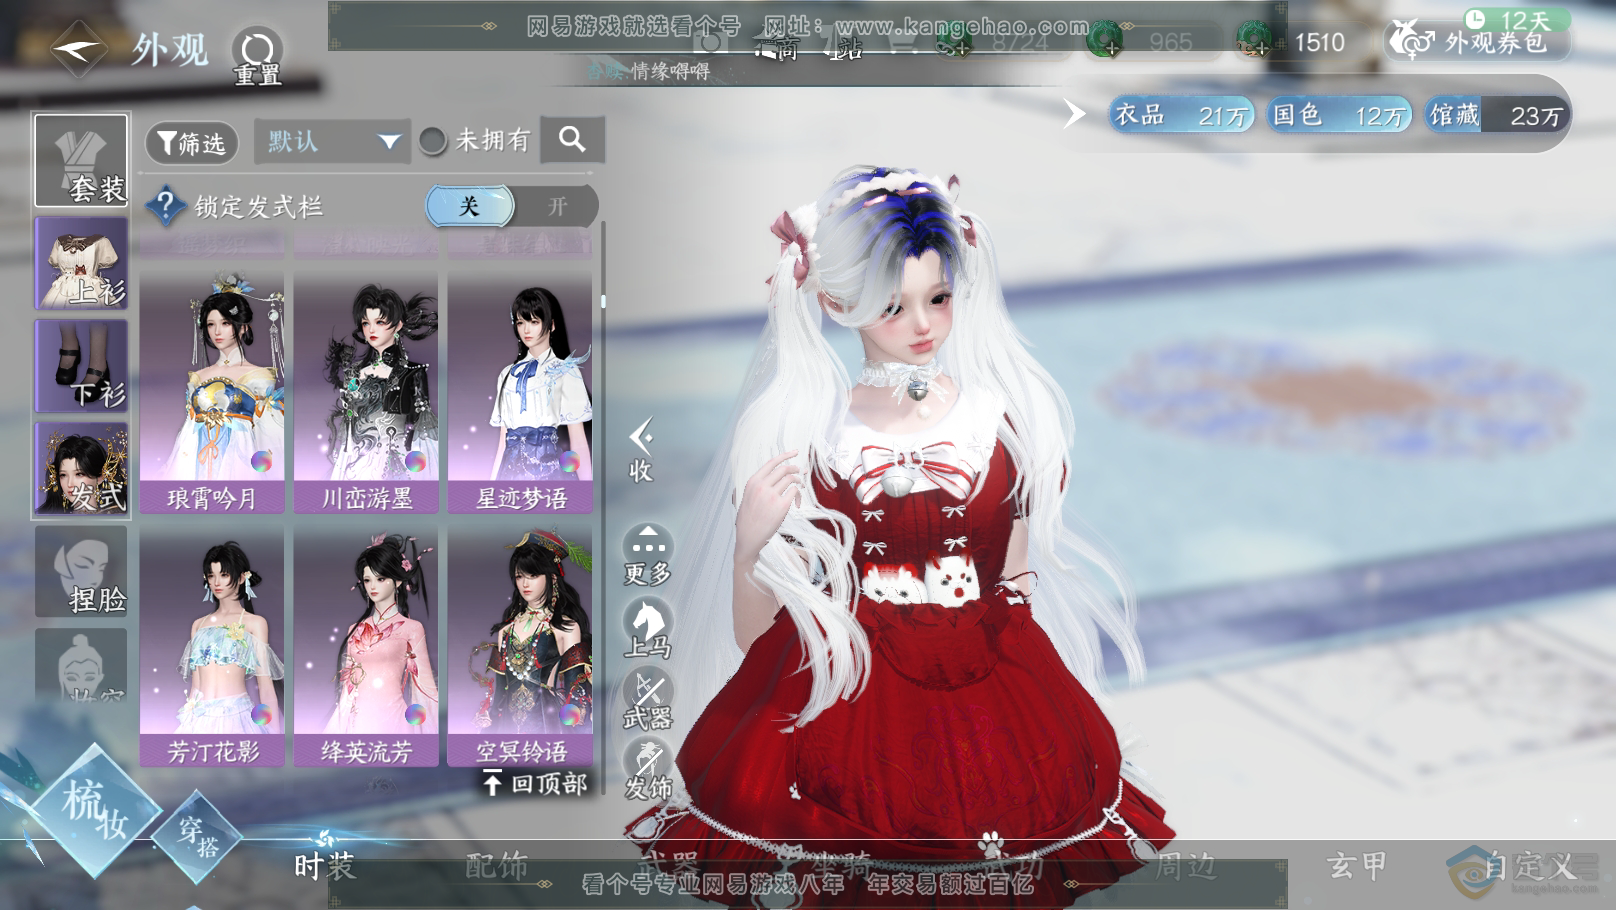Choose the 星迹梦语 outfit thumbnail
This screenshot has height=910, width=1616.
519,391
